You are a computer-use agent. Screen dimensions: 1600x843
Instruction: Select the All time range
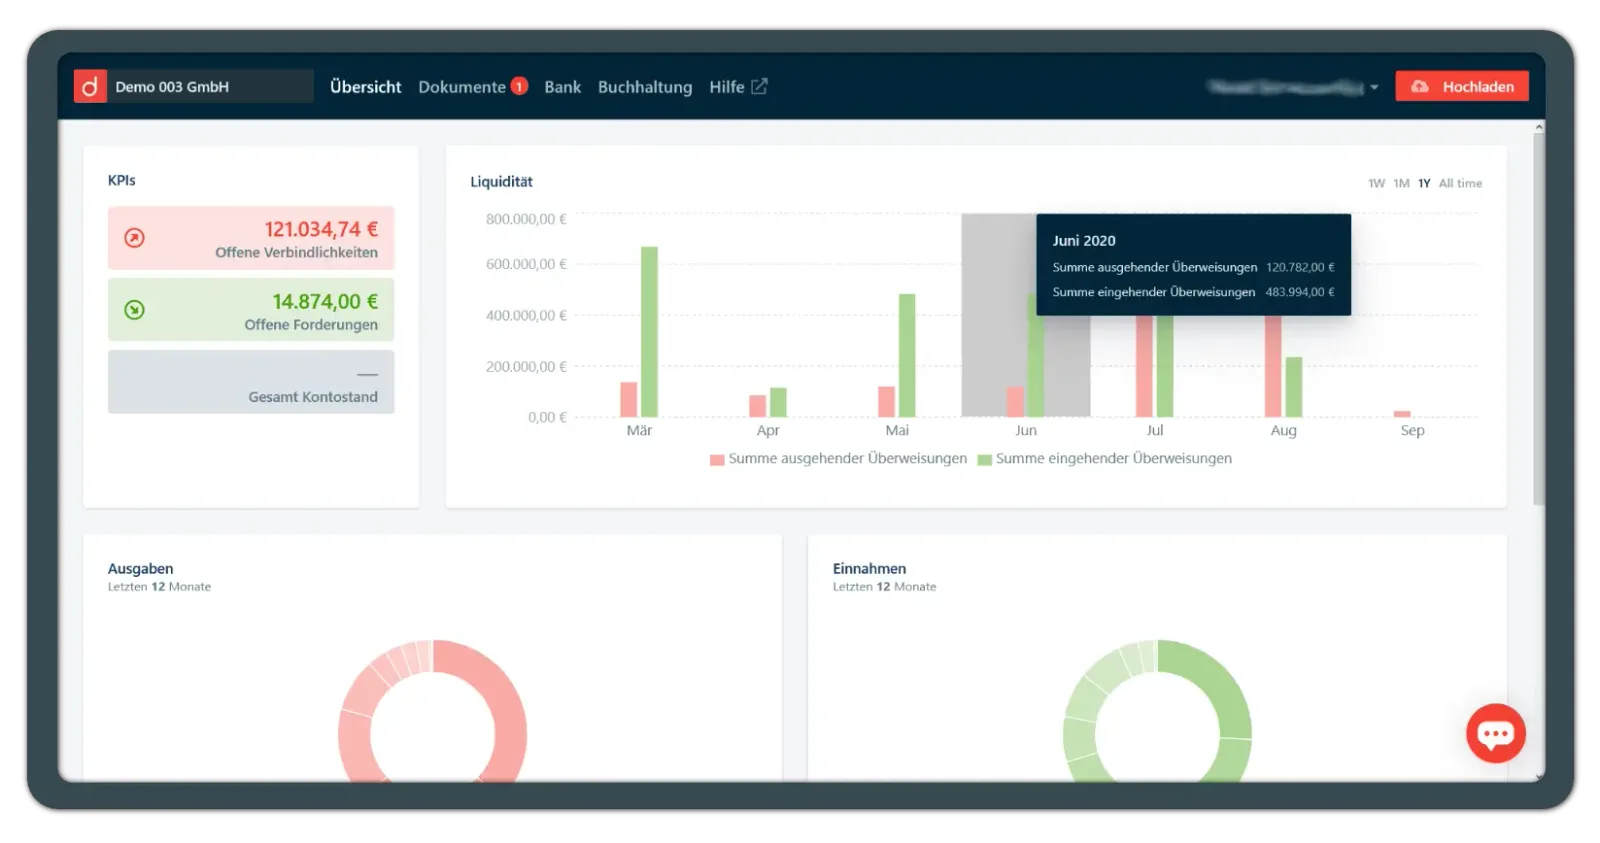click(1460, 184)
